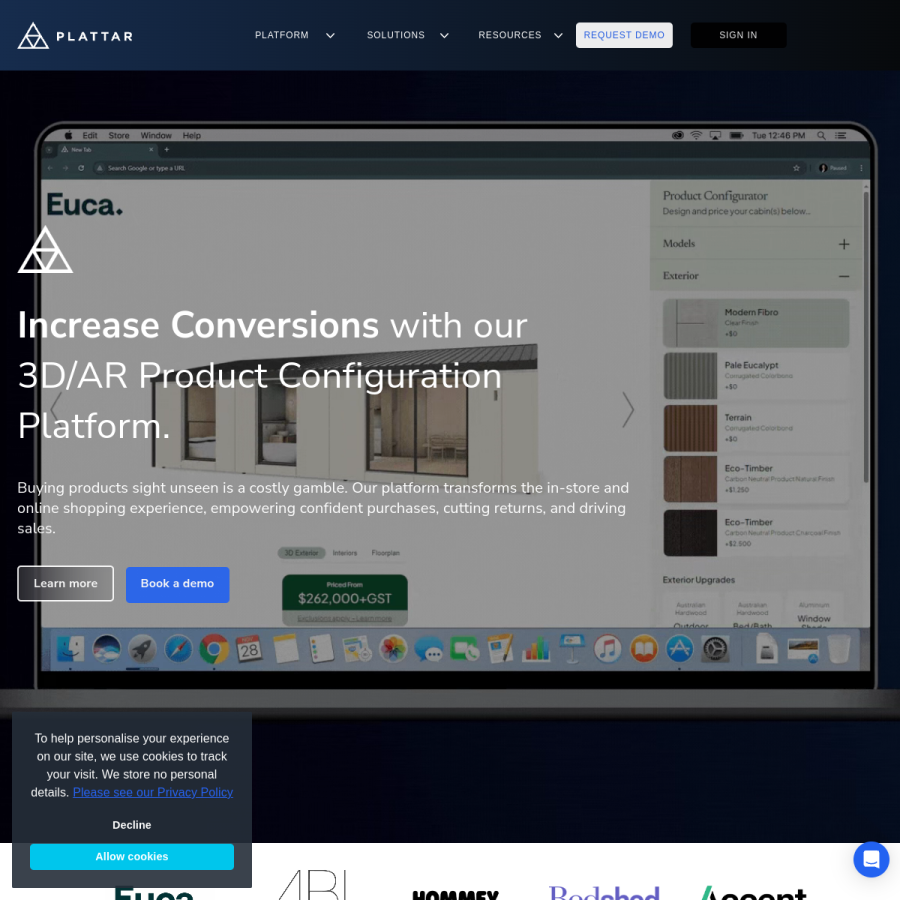Open Books app in the dock
This screenshot has height=900, width=900.
(x=644, y=649)
